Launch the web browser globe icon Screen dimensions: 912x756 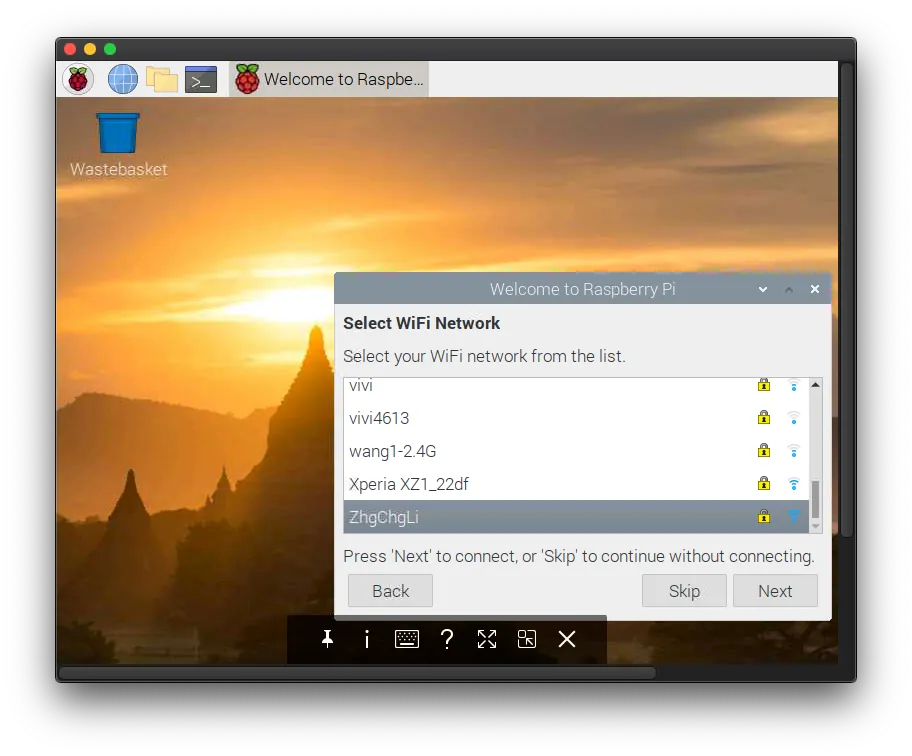(122, 79)
